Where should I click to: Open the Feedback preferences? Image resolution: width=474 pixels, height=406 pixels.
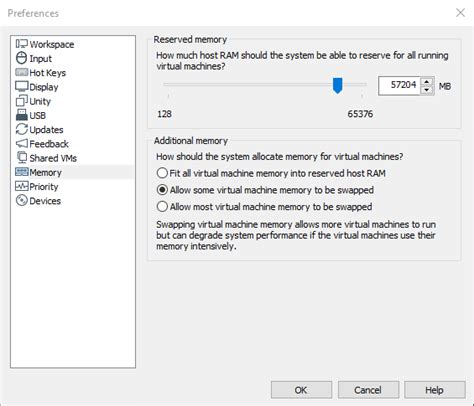[x=49, y=144]
